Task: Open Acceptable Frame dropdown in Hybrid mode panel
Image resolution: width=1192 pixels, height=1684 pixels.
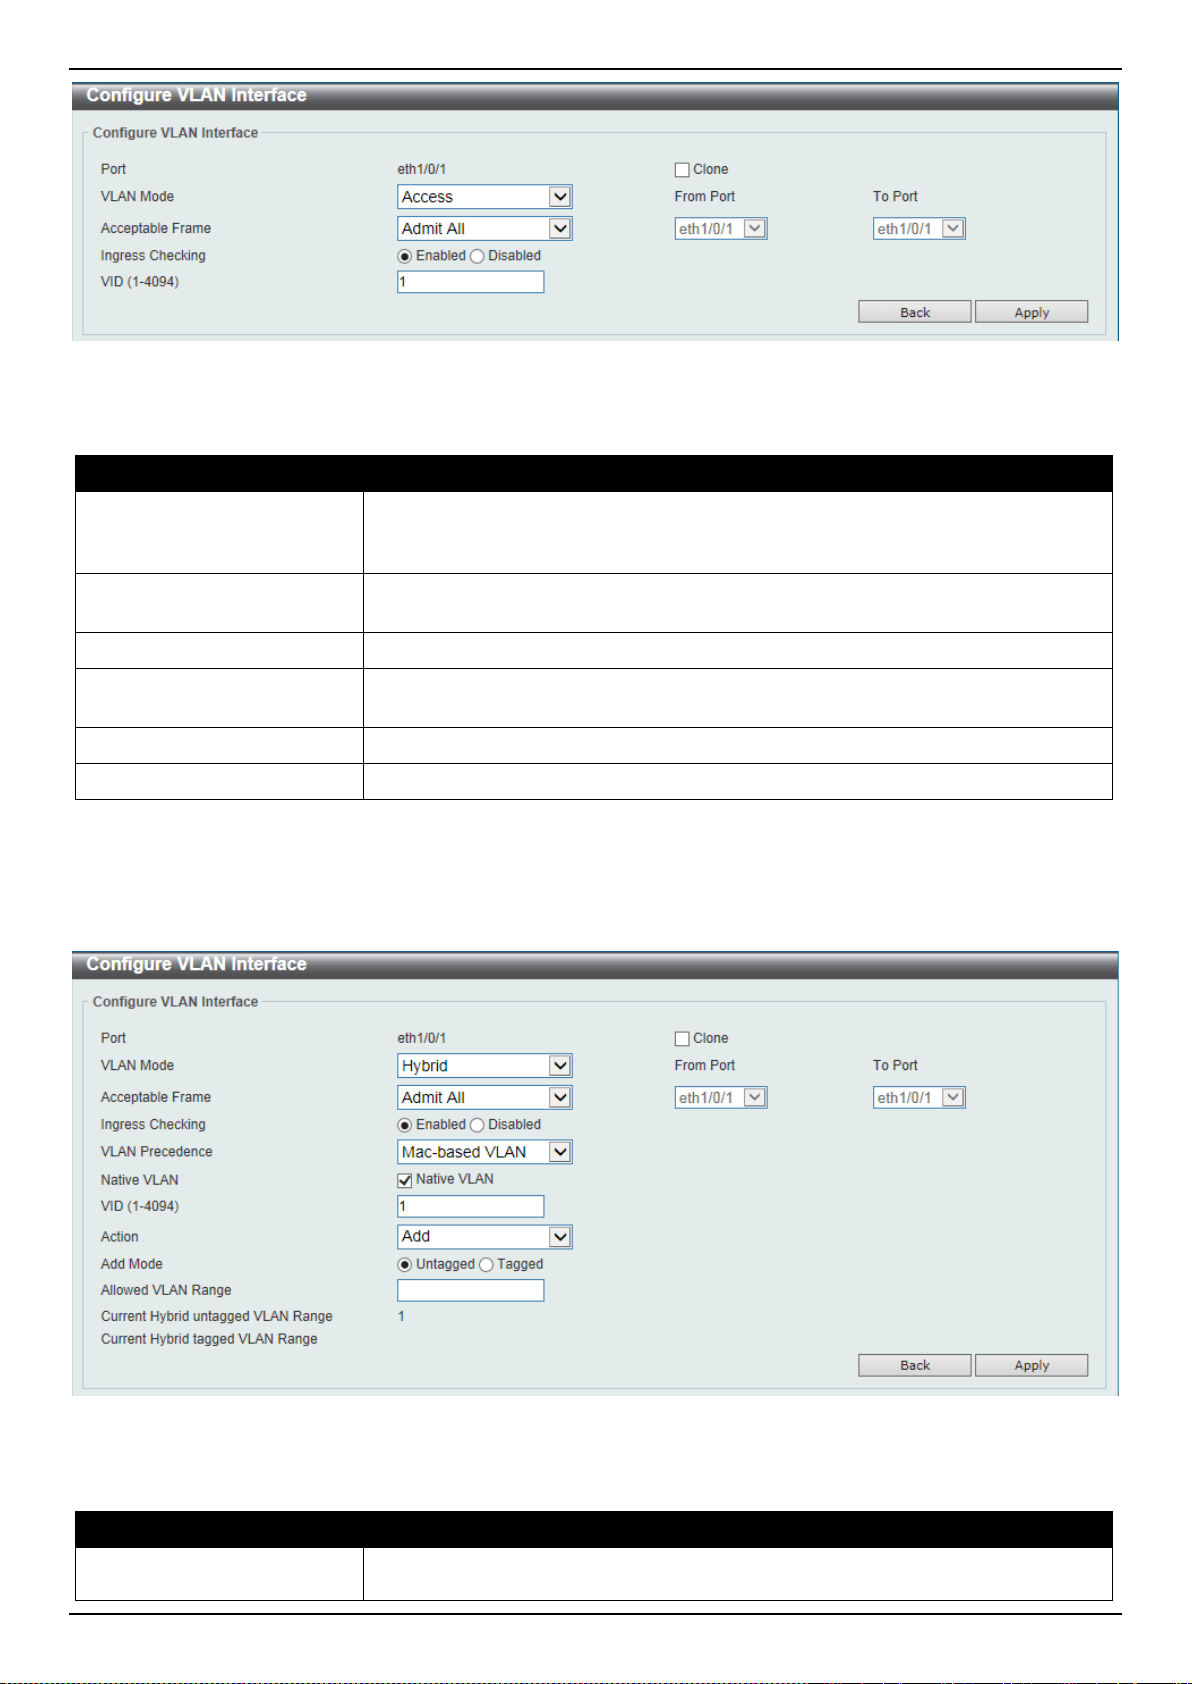Action: (x=485, y=1098)
